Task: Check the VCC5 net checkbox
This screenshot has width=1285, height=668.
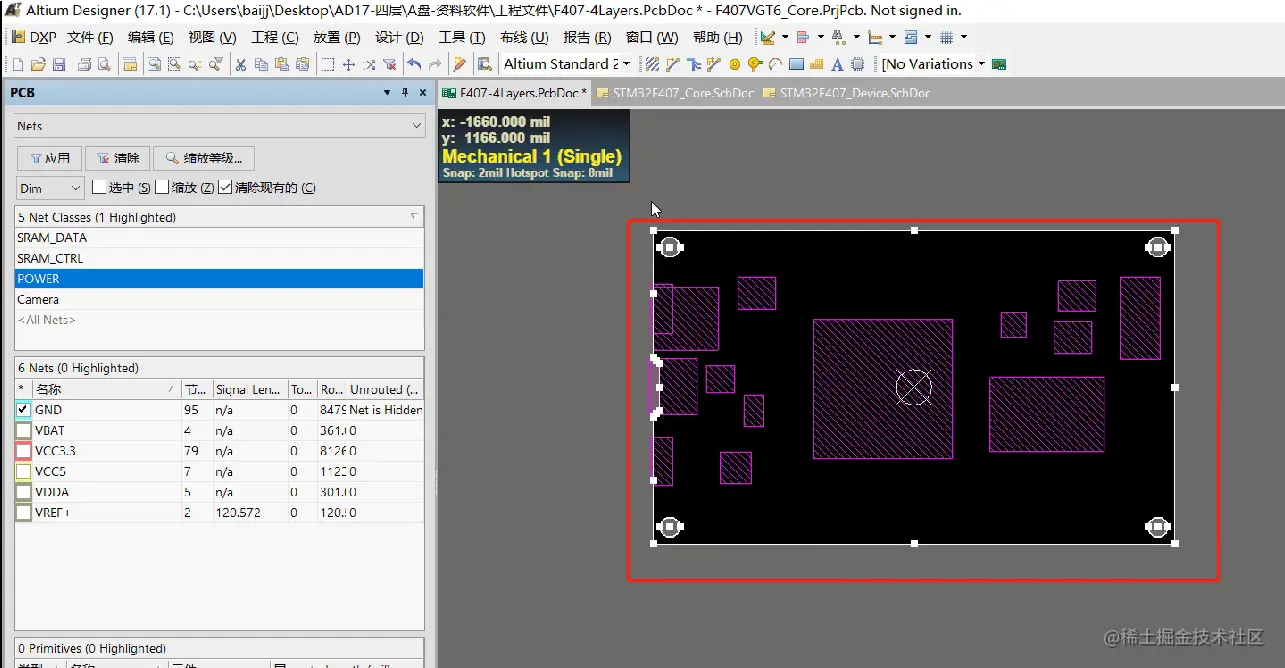Action: [24, 471]
